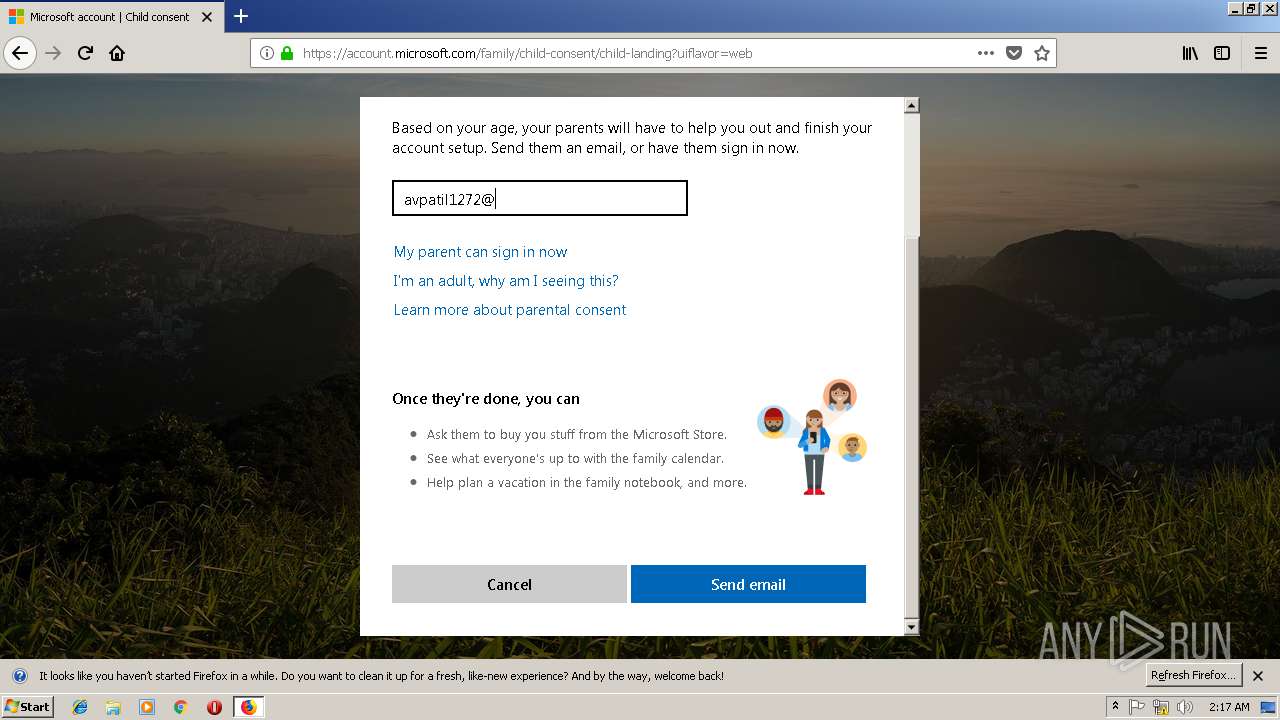This screenshot has width=1280, height=720.
Task: Open page actions three-dot menu
Action: 986,53
